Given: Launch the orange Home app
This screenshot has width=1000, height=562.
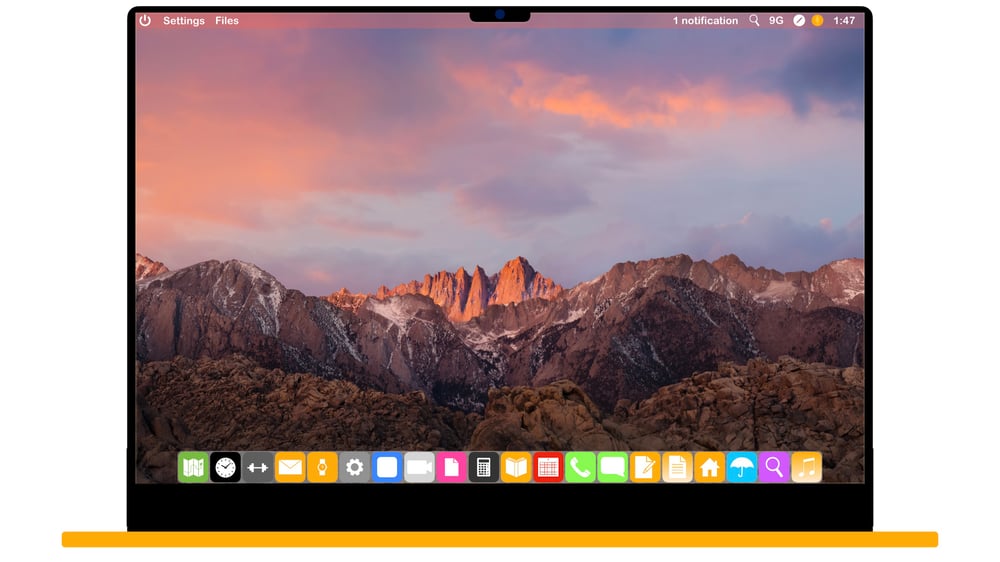Looking at the screenshot, I should pos(710,468).
